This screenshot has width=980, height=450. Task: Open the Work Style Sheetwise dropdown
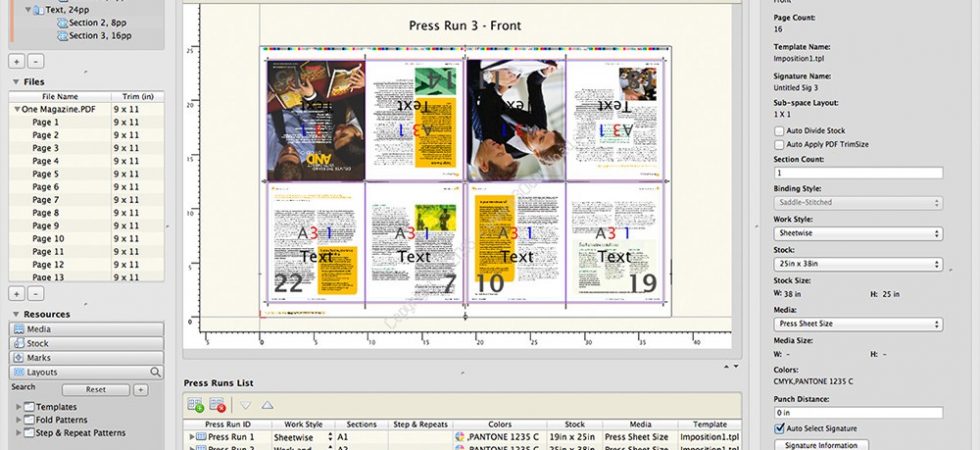click(x=858, y=233)
